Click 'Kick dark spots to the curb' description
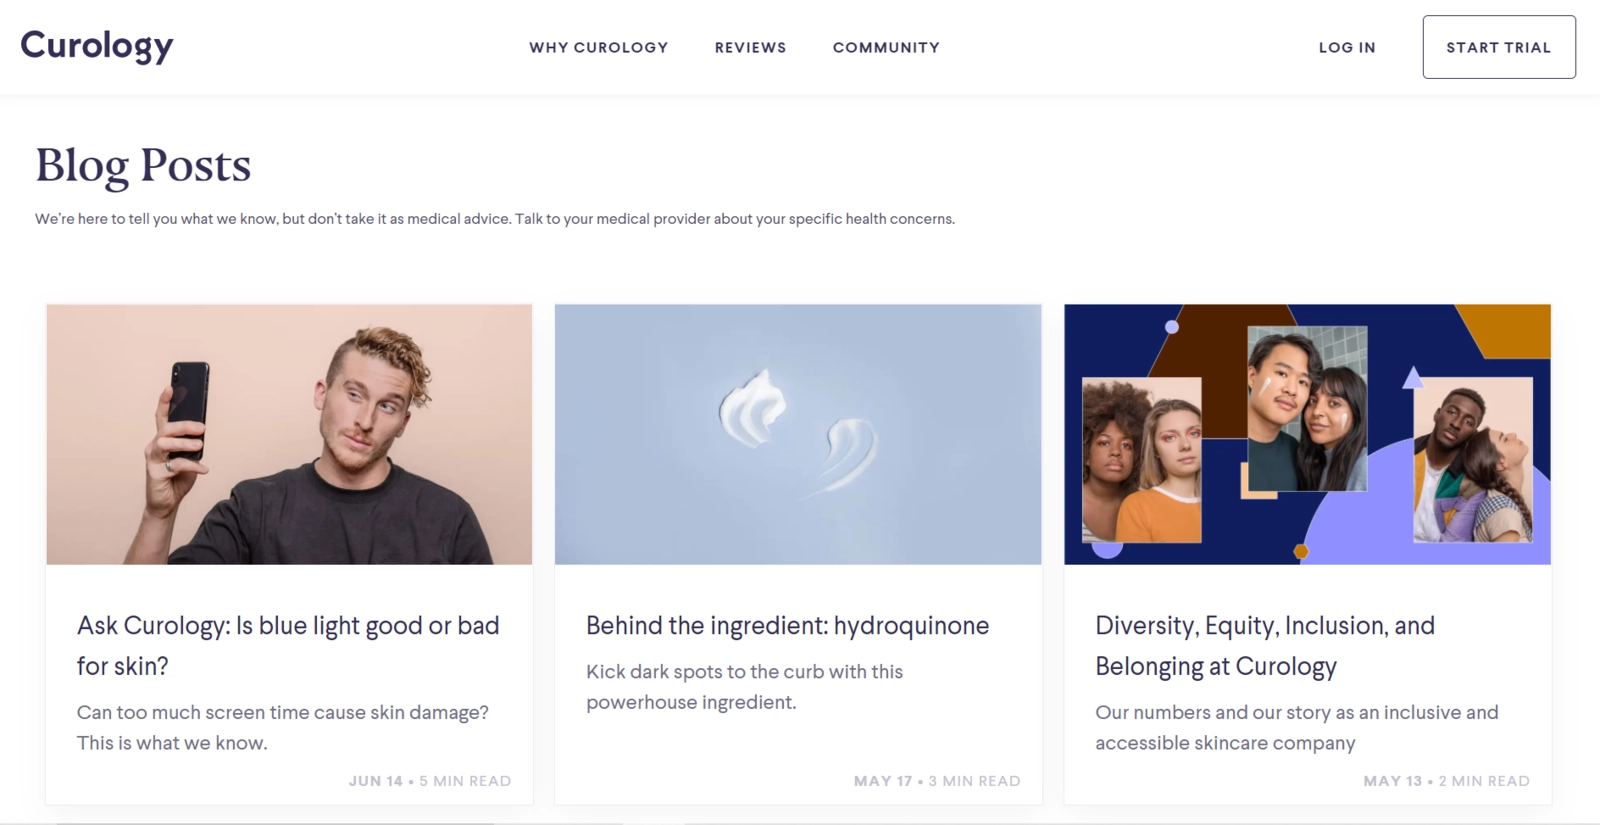The image size is (1600, 825). point(744,686)
